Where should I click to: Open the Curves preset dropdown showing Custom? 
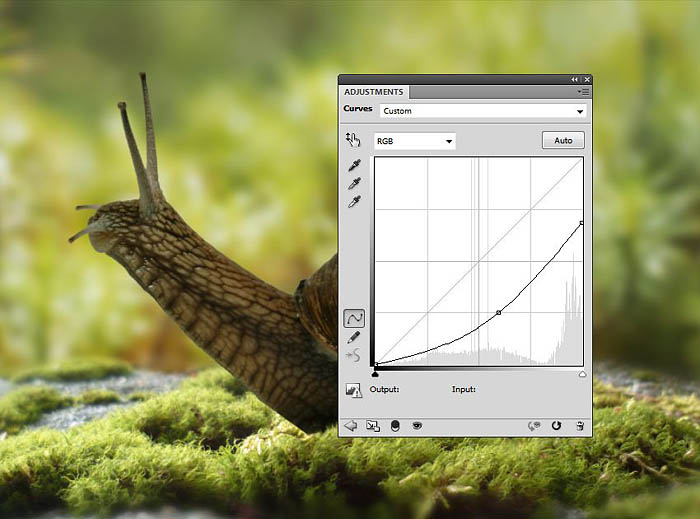482,111
